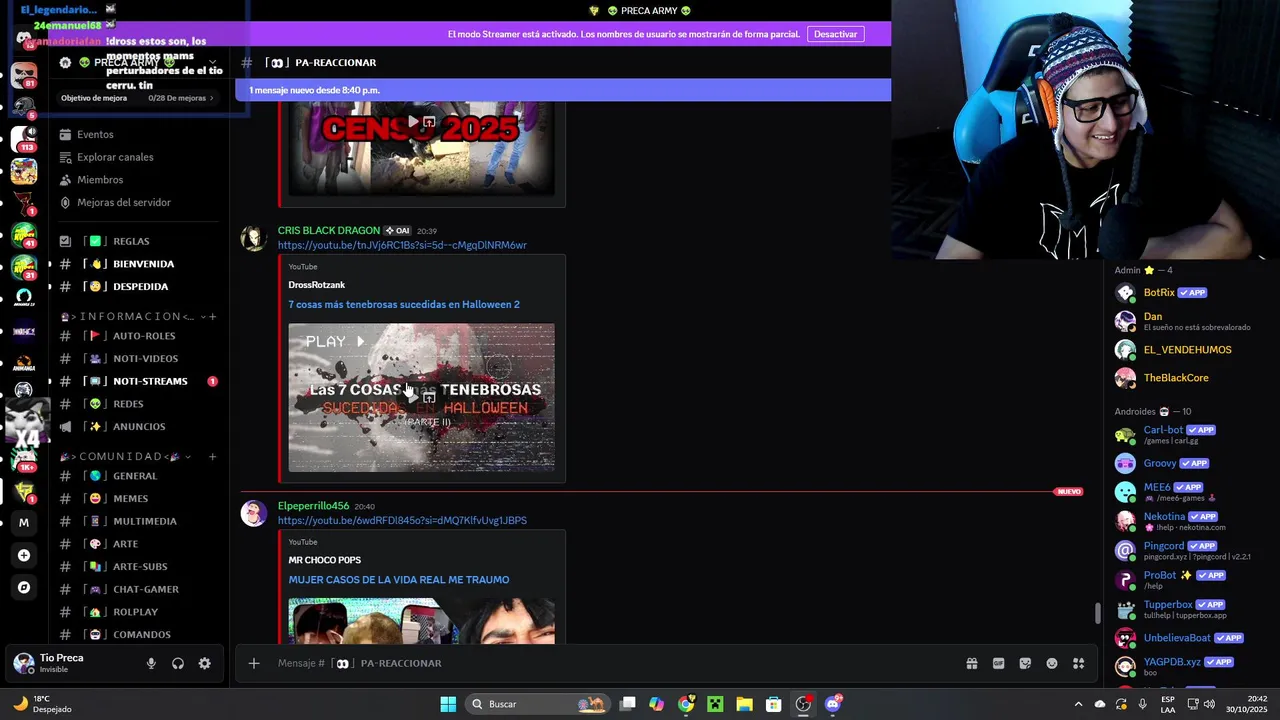The height and width of the screenshot is (720, 1280).
Task: Open the sticker picker
Action: point(1025,663)
